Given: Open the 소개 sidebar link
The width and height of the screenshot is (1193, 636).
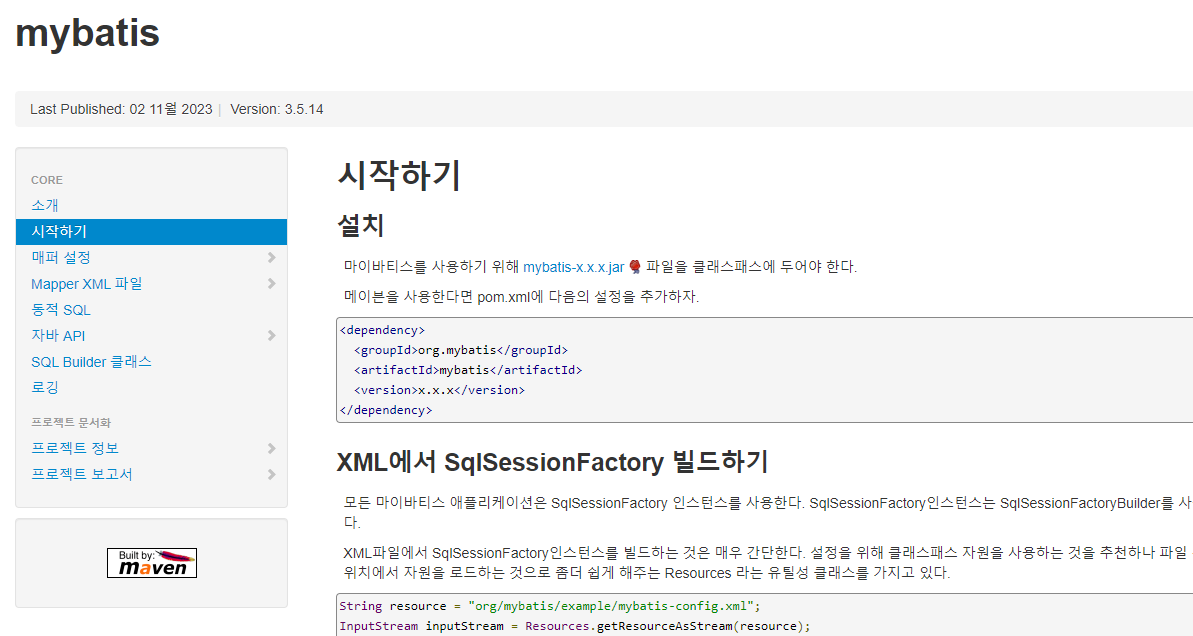Looking at the screenshot, I should click(x=45, y=205).
